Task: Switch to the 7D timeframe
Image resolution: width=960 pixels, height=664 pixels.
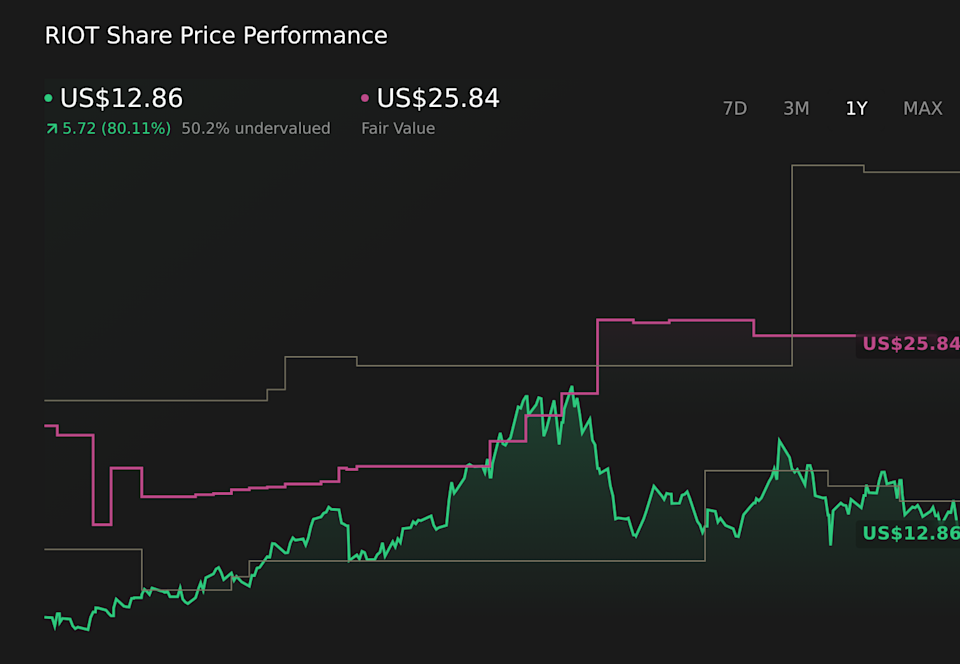Action: pos(735,108)
